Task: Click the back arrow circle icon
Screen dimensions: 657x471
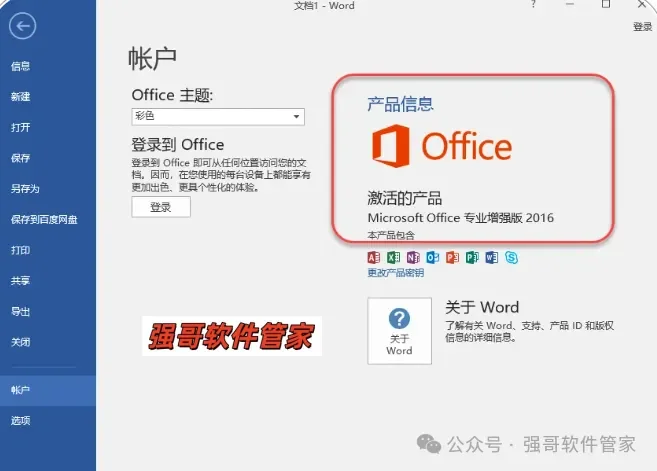Action: click(22, 26)
